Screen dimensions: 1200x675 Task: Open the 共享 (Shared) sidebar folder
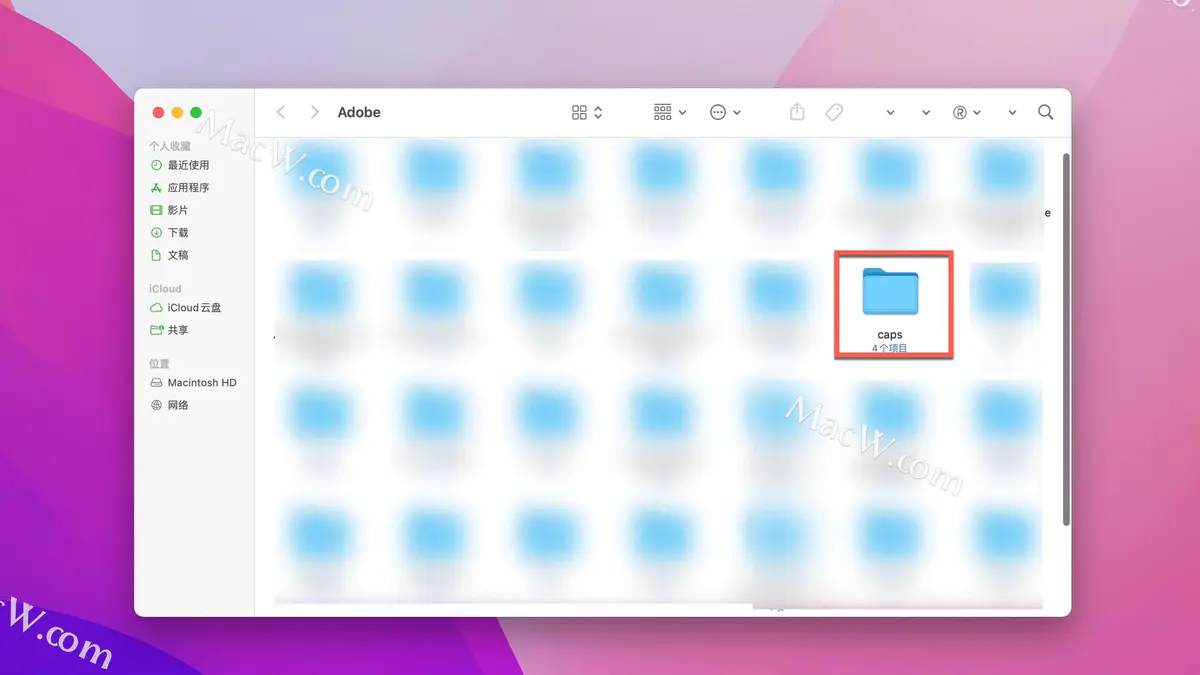tap(179, 330)
